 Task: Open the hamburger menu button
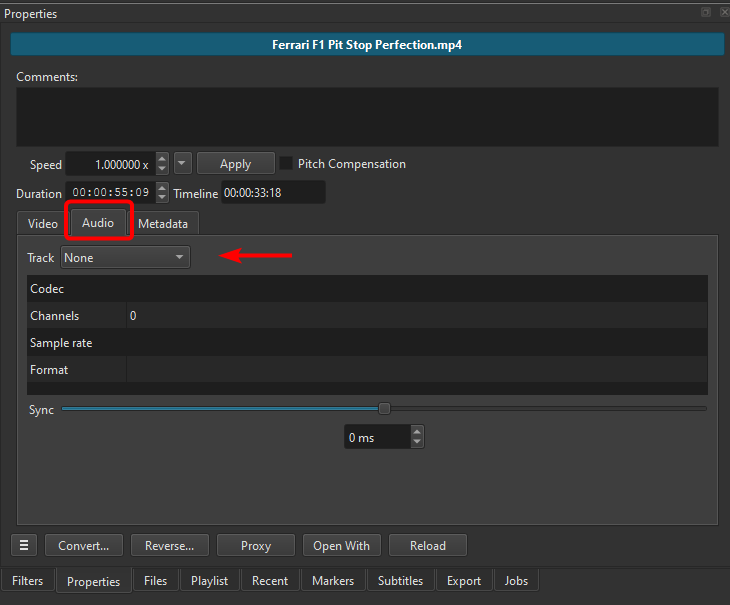(x=24, y=546)
